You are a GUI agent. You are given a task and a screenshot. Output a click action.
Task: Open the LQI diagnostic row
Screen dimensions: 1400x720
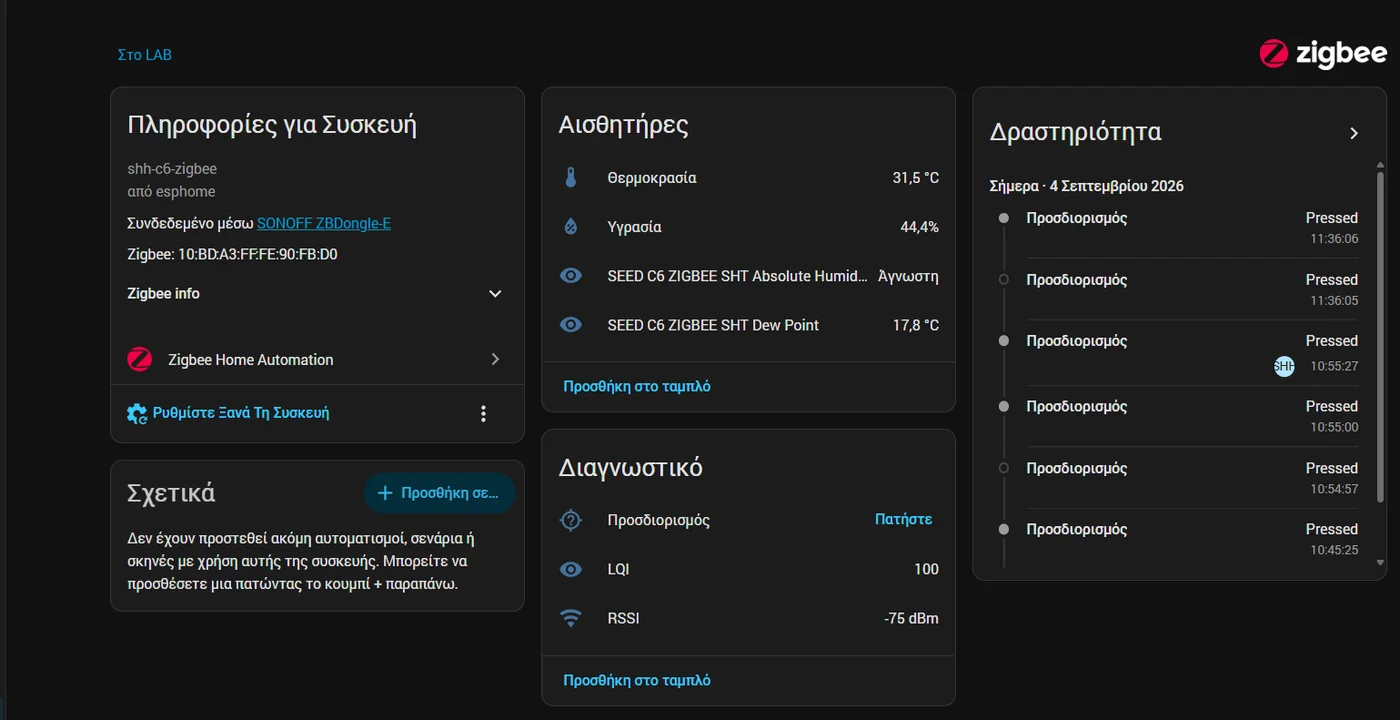tap(748, 569)
